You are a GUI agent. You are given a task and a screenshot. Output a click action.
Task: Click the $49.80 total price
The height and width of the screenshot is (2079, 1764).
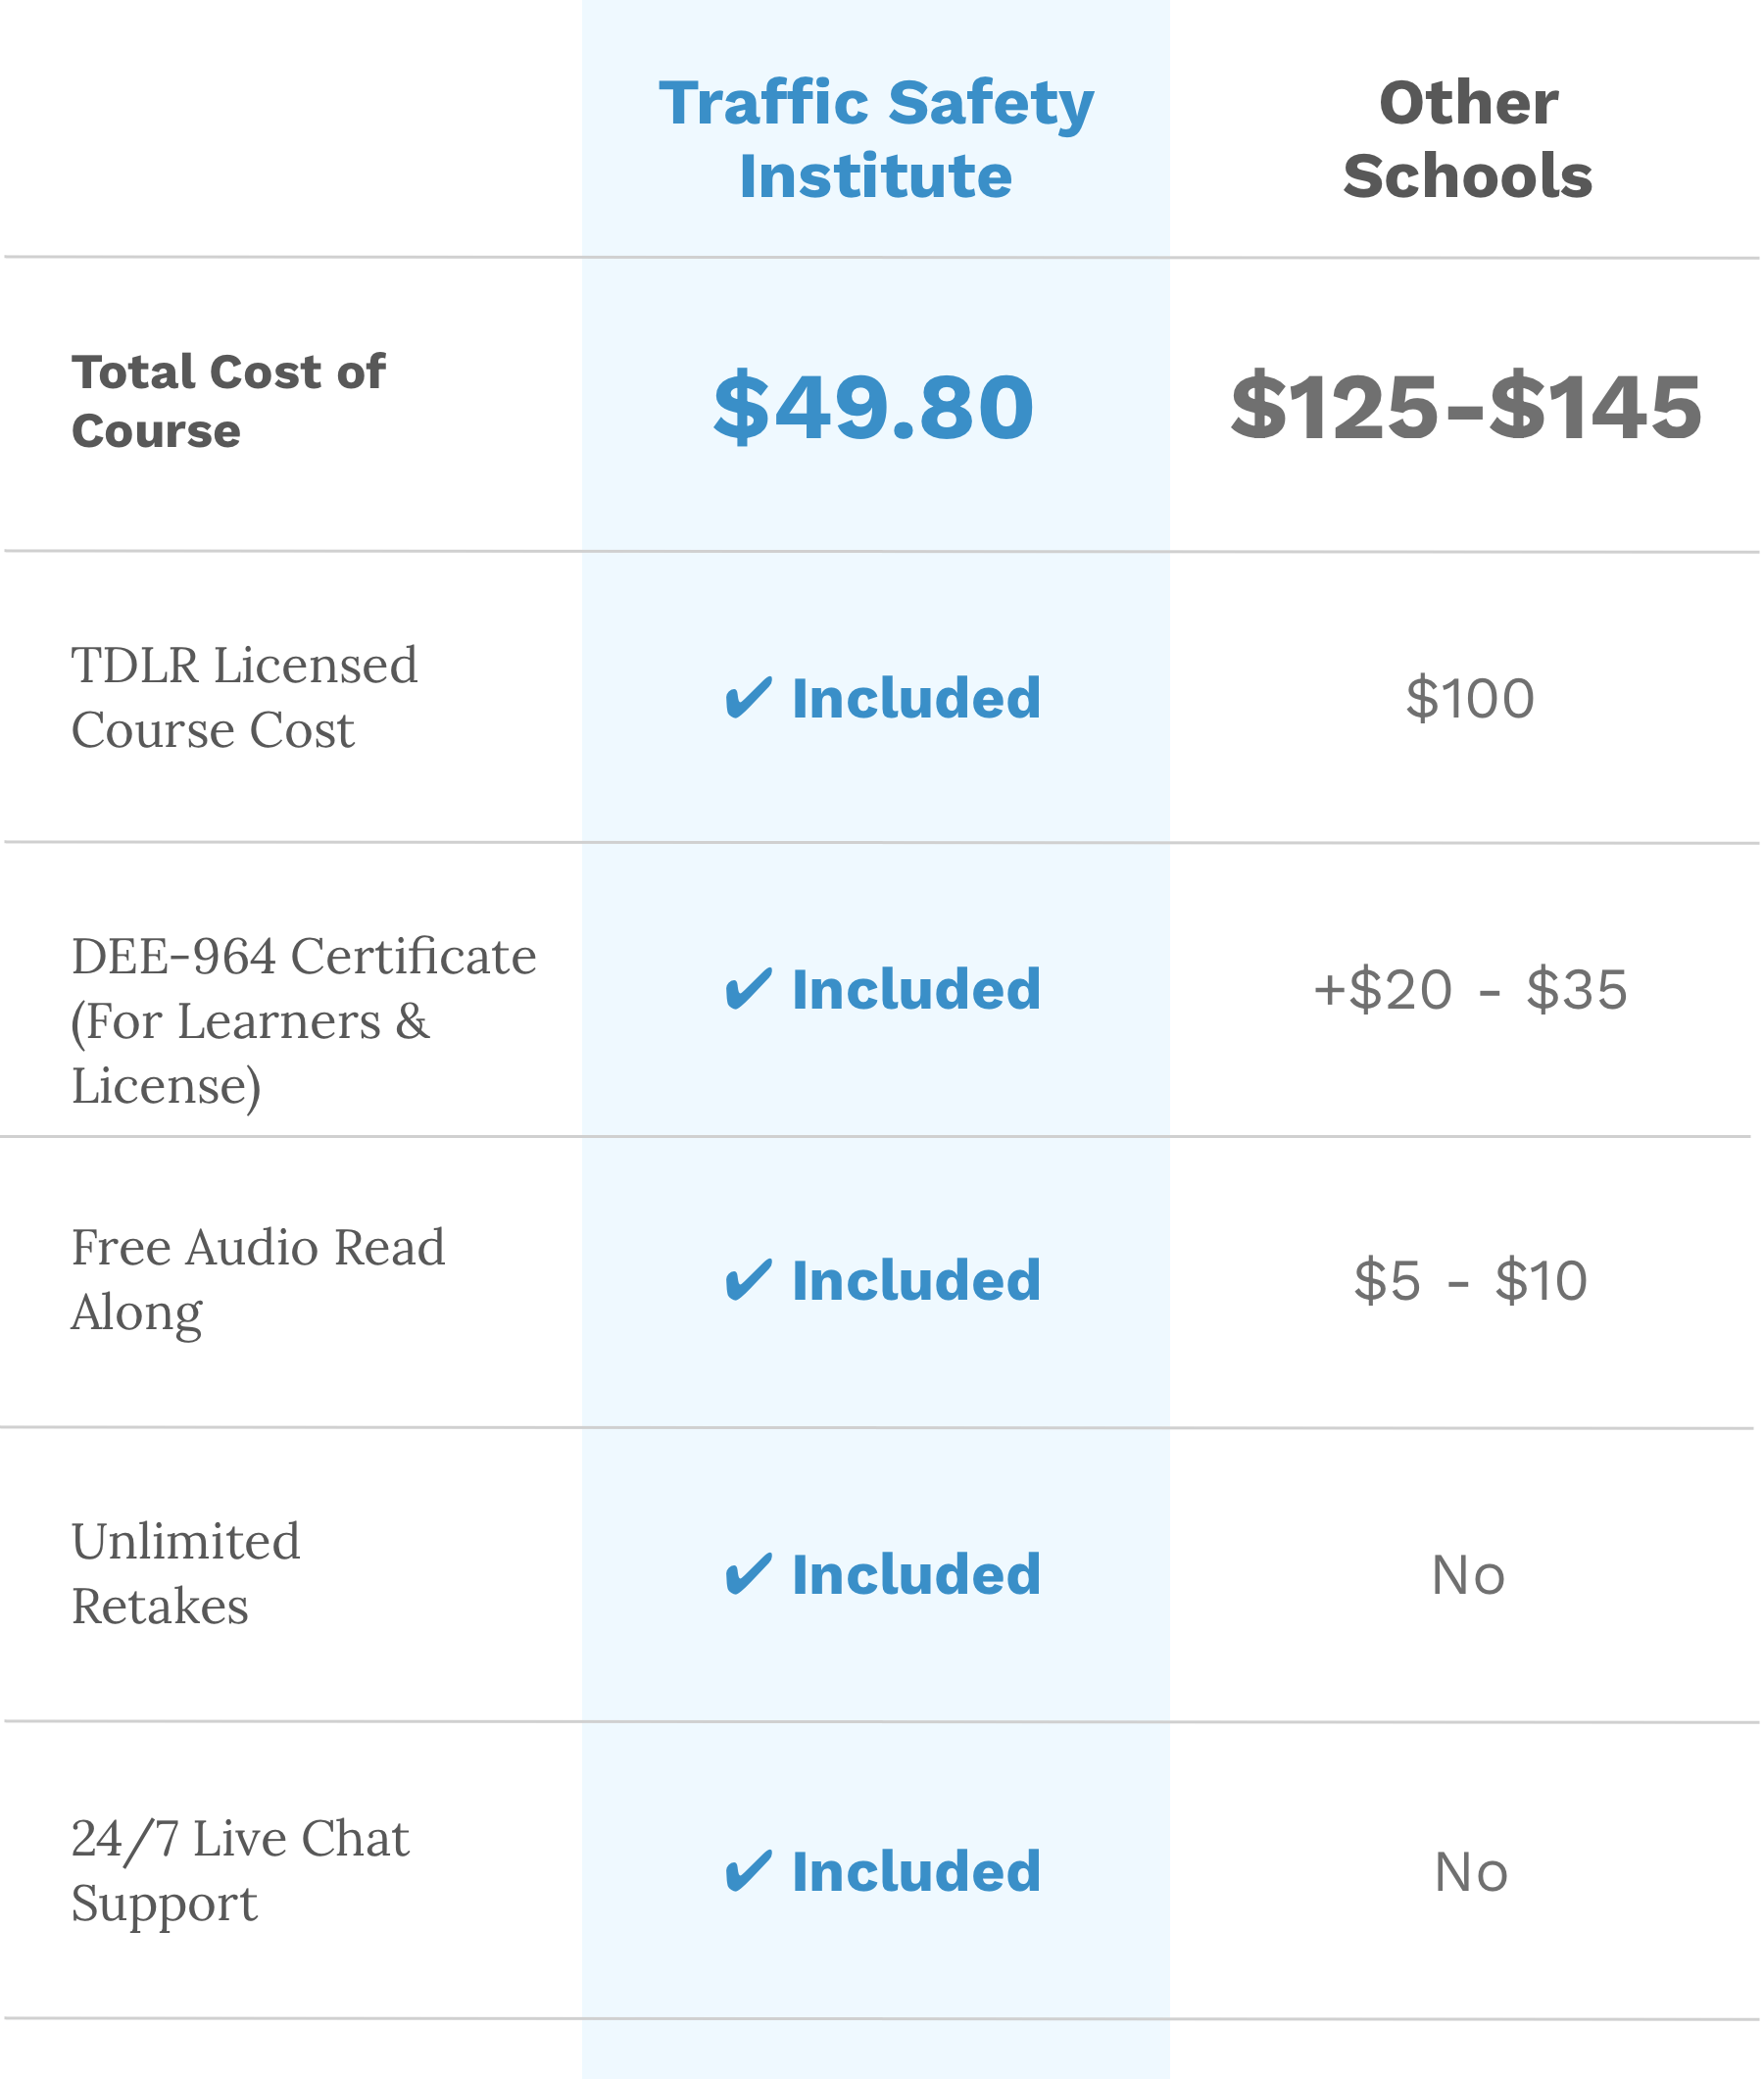pyautogui.click(x=874, y=406)
